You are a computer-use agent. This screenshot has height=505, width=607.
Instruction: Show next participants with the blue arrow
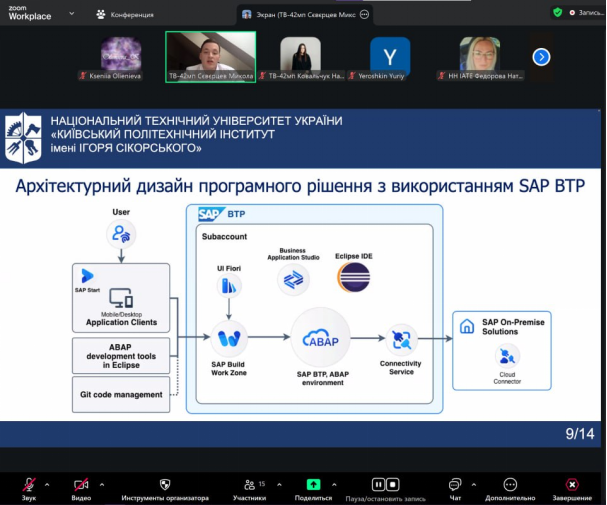click(x=541, y=57)
